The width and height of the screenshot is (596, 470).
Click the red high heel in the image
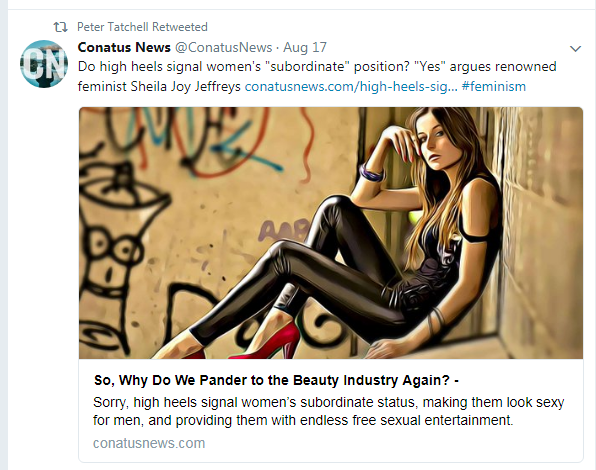[266, 342]
